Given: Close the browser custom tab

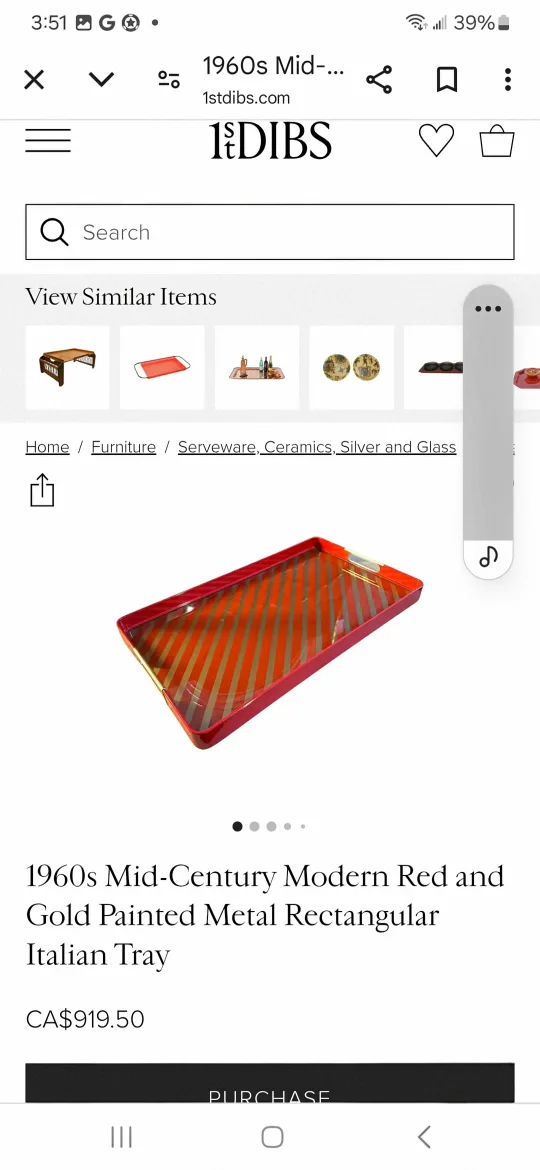Looking at the screenshot, I should [x=34, y=79].
